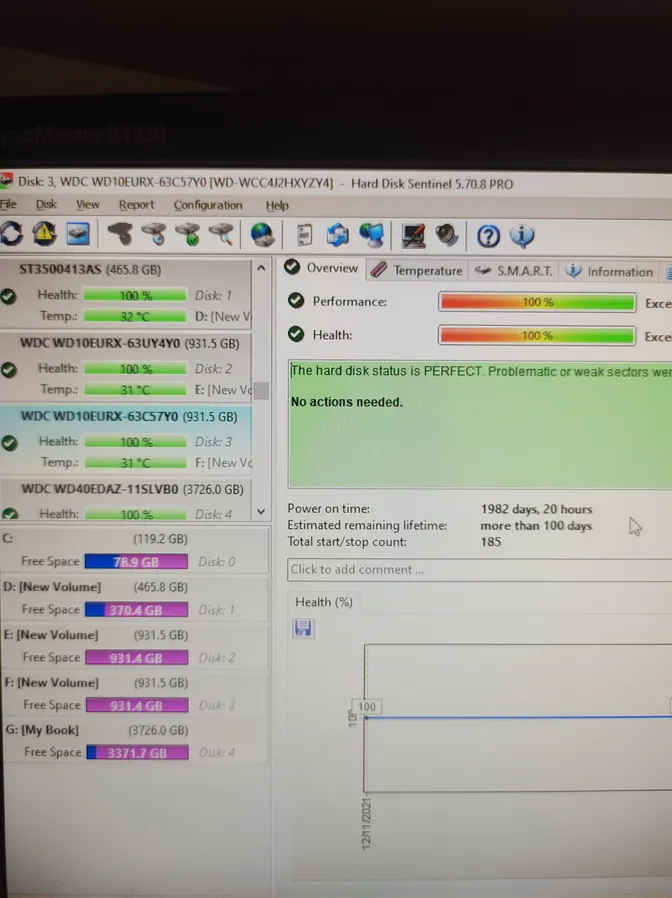Click the disk list scroll up arrow
The height and width of the screenshot is (898, 672).
point(261,267)
